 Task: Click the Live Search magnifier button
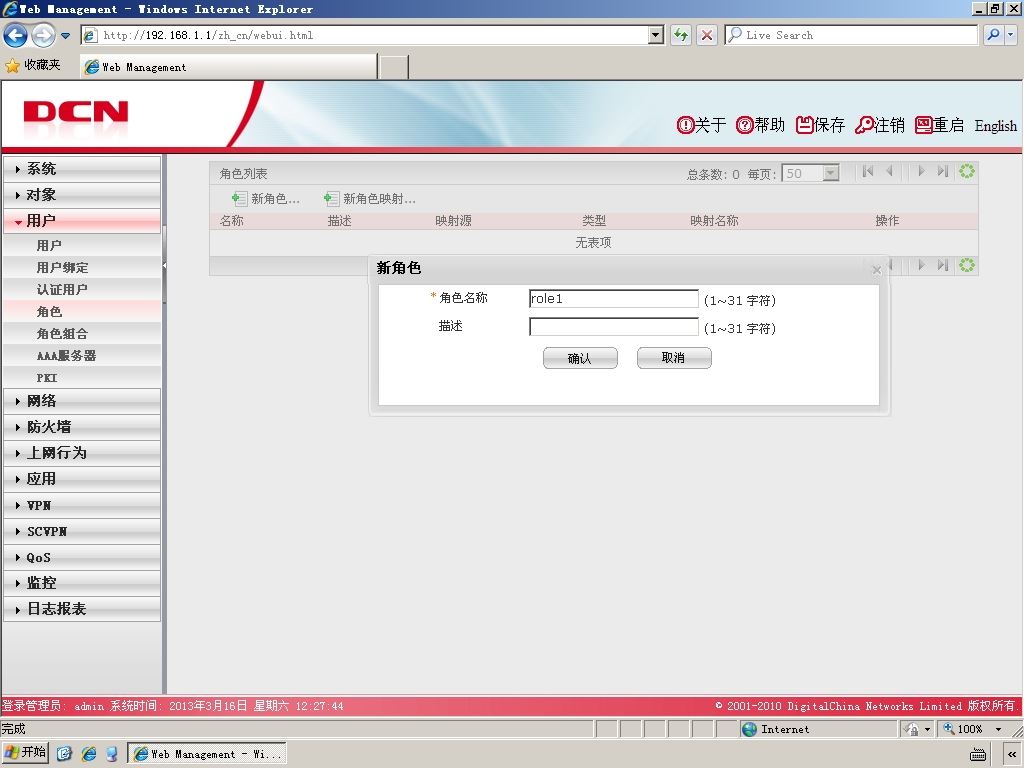(993, 35)
